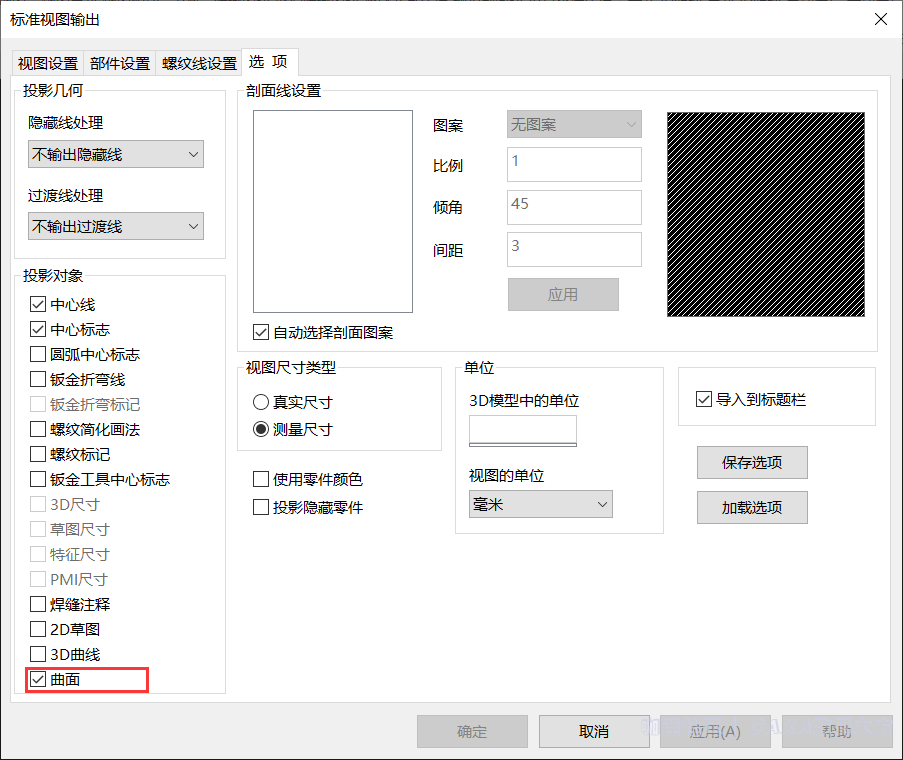The image size is (903, 760).
Task: Close the 标准视图输出 dialog
Action: pyautogui.click(x=881, y=19)
